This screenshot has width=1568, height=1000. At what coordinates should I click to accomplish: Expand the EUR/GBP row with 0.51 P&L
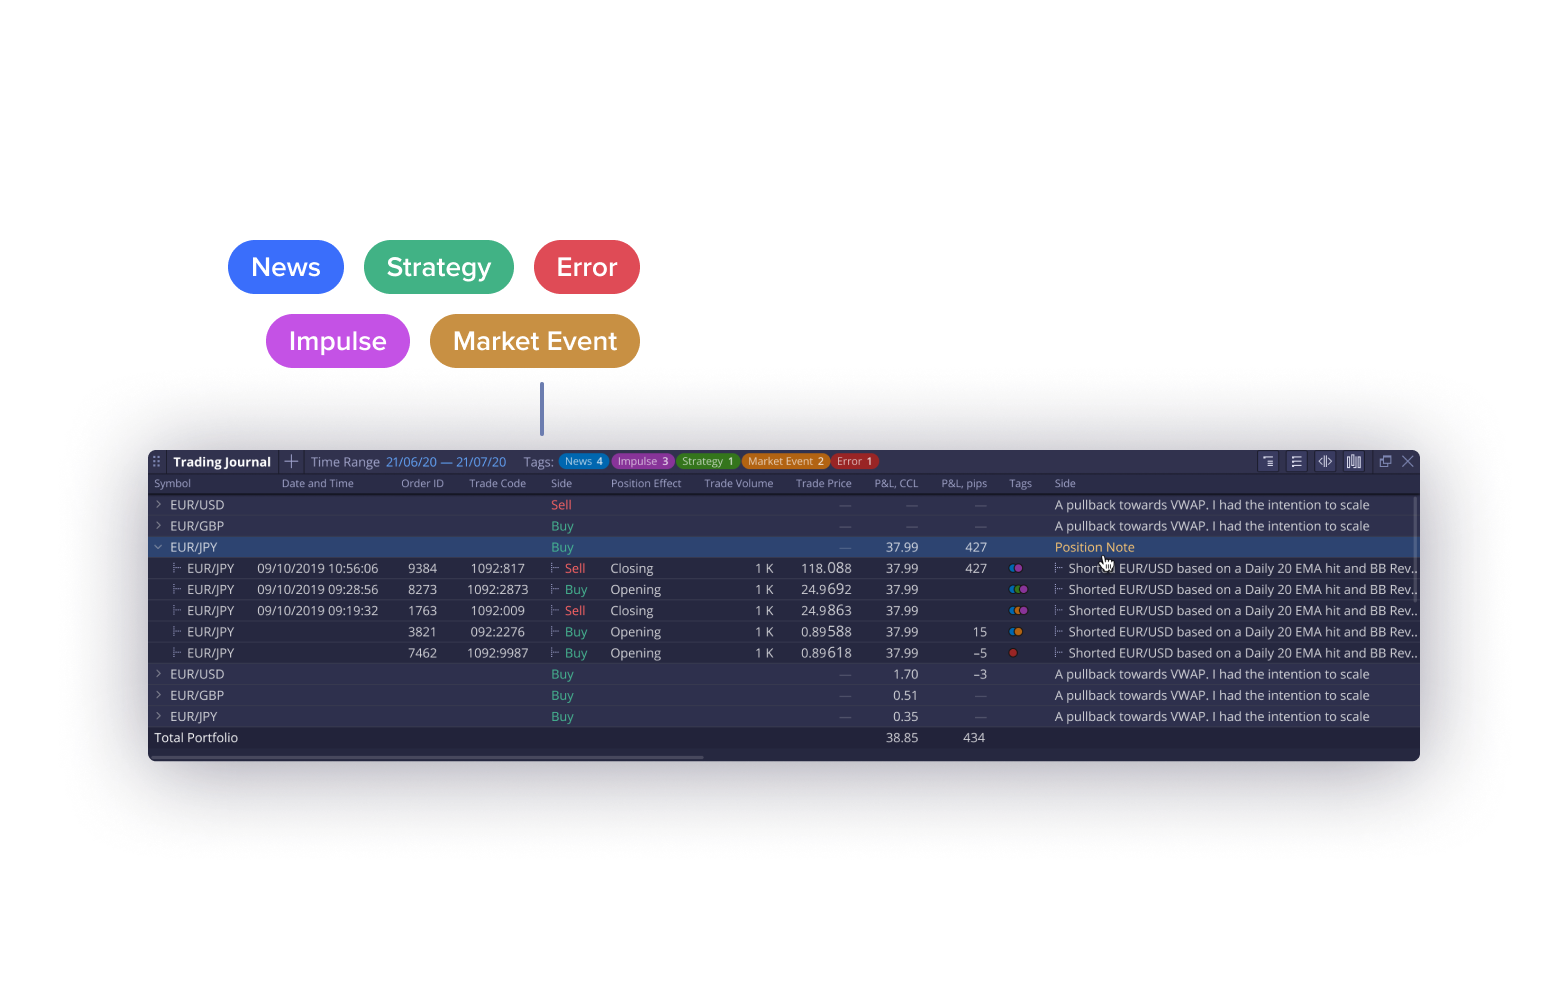(158, 695)
